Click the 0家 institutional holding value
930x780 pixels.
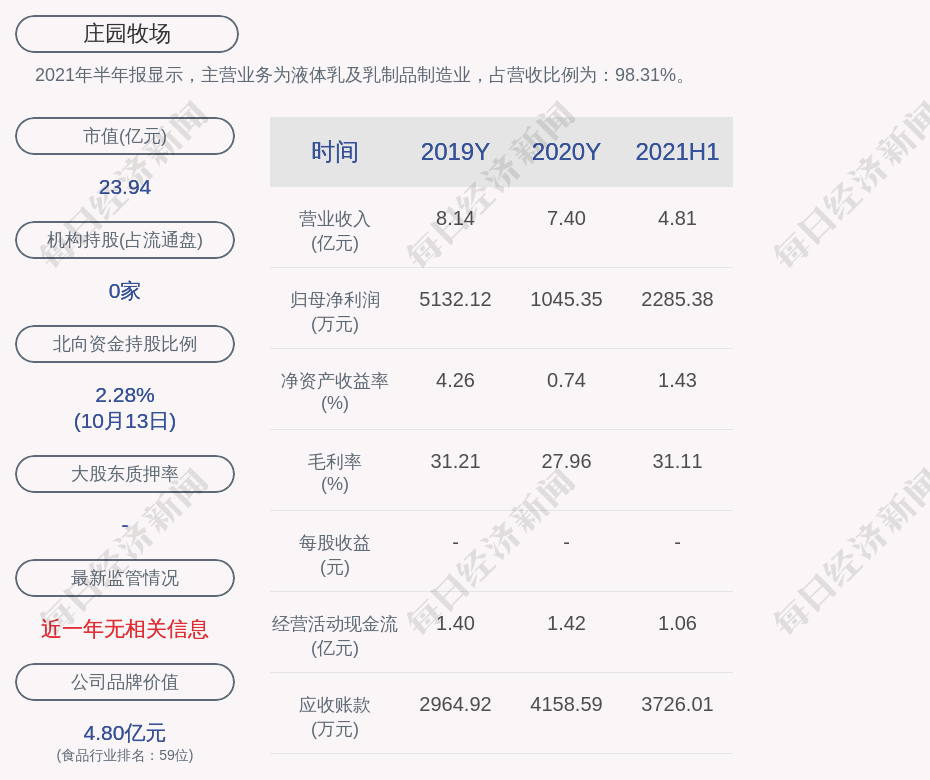tap(125, 291)
